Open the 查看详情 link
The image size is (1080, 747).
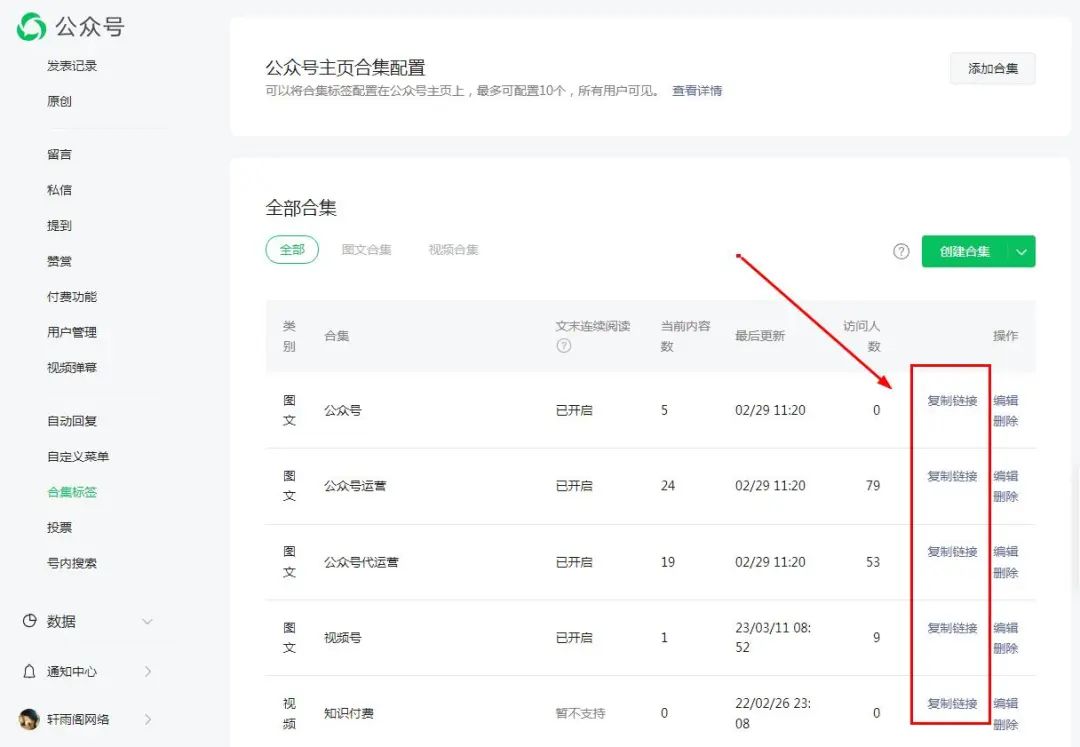click(x=697, y=90)
